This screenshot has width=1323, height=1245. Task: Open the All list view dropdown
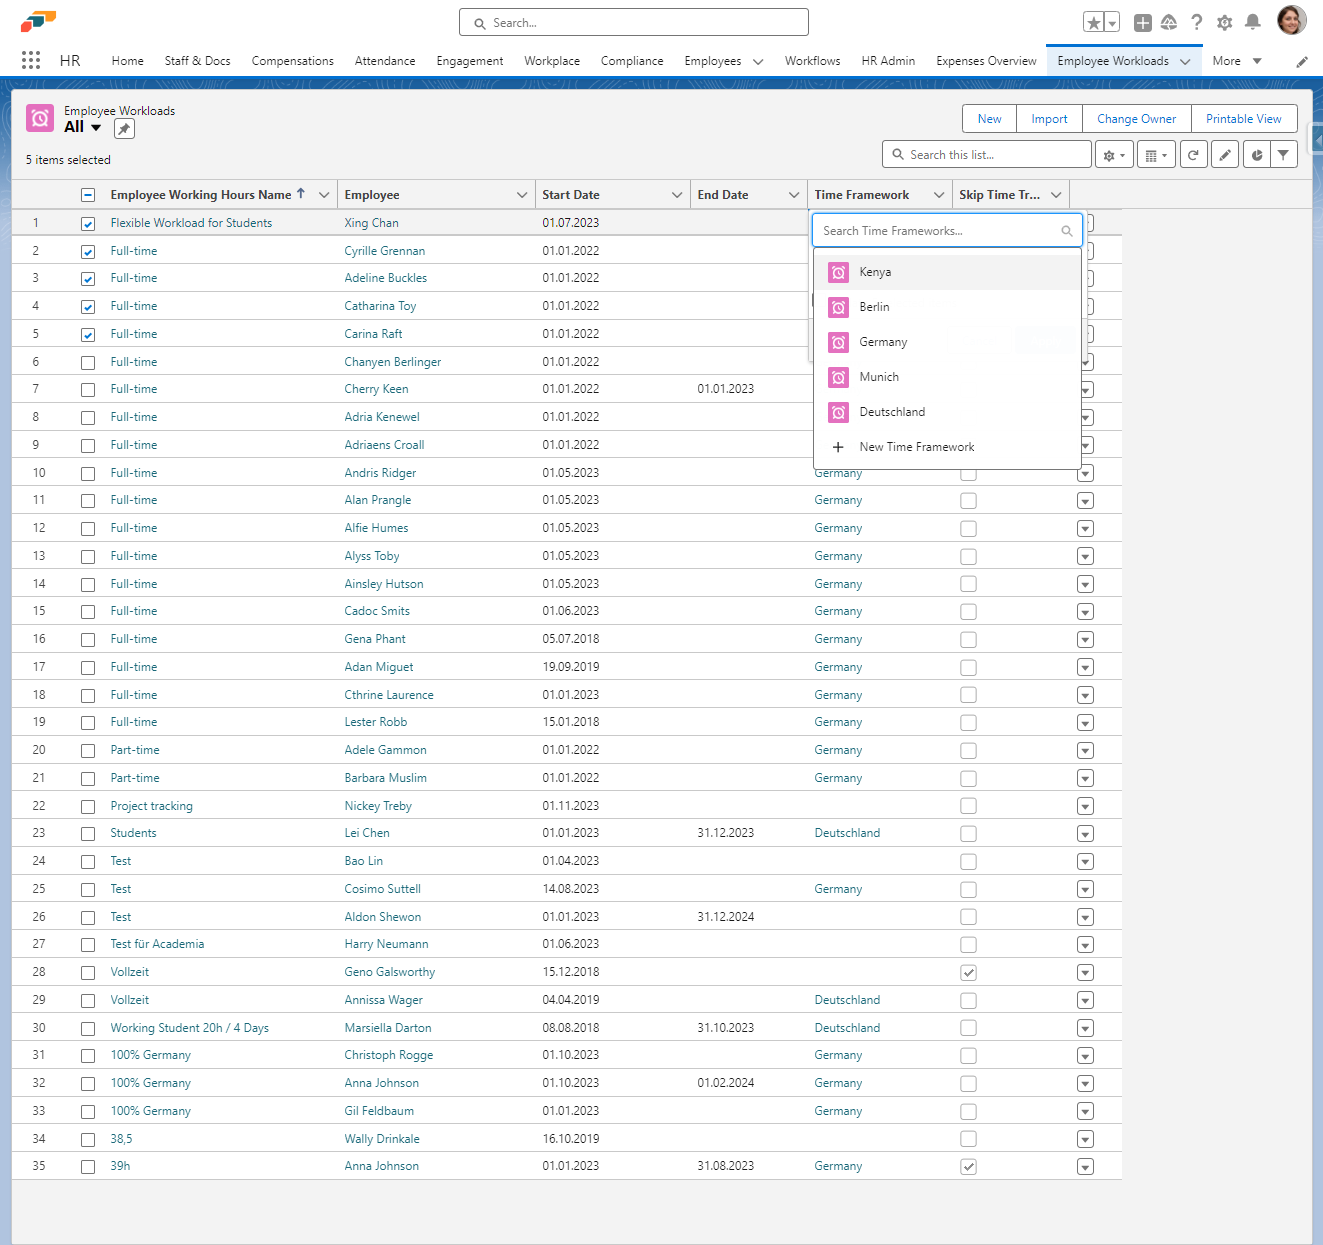96,128
